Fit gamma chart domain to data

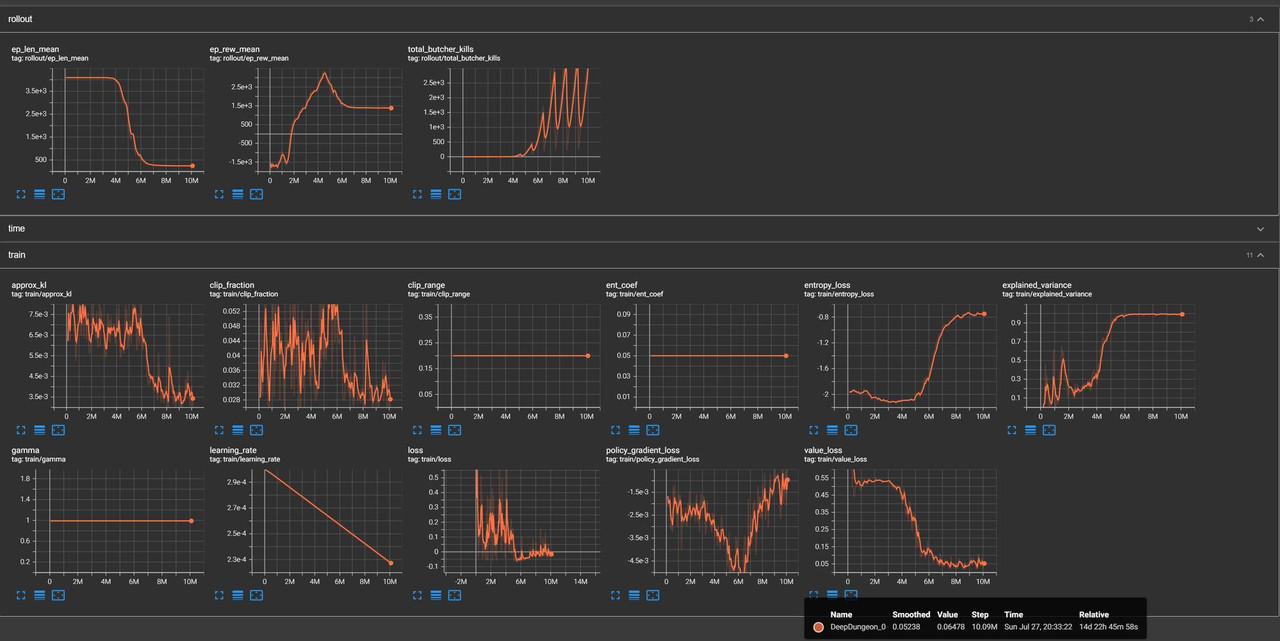(58, 595)
